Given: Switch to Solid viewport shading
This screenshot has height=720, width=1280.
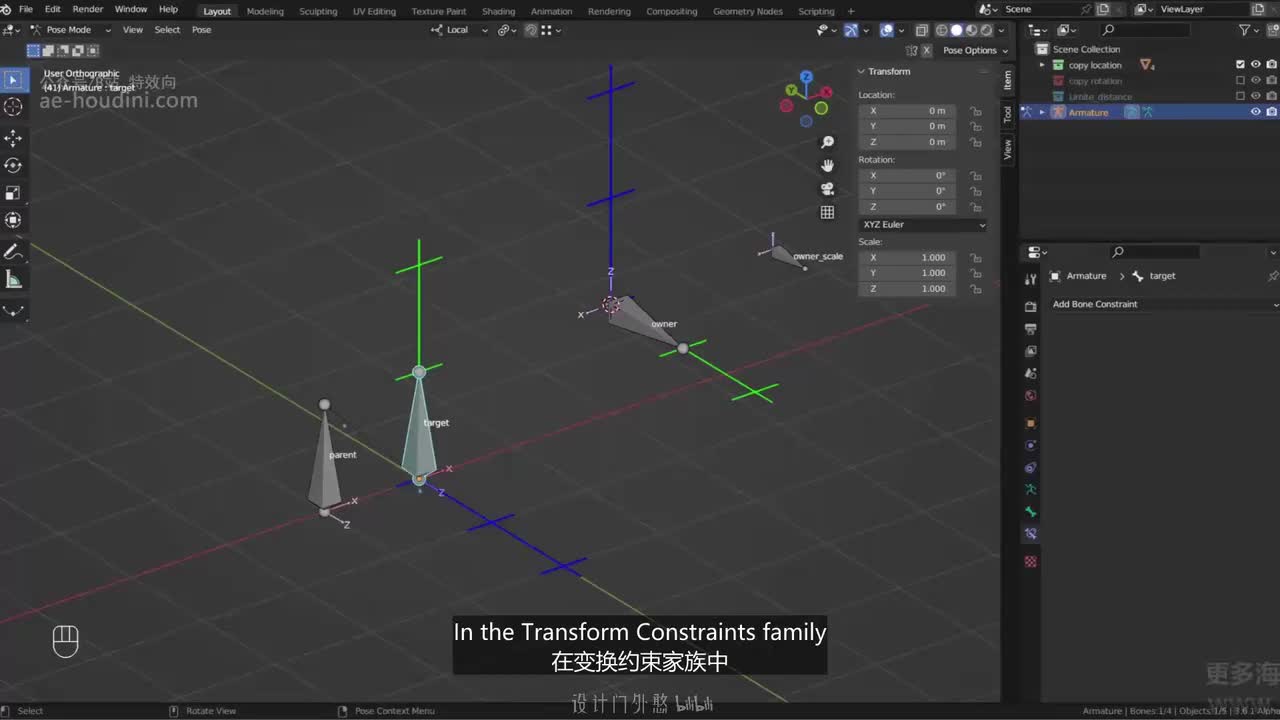Looking at the screenshot, I should (956, 30).
